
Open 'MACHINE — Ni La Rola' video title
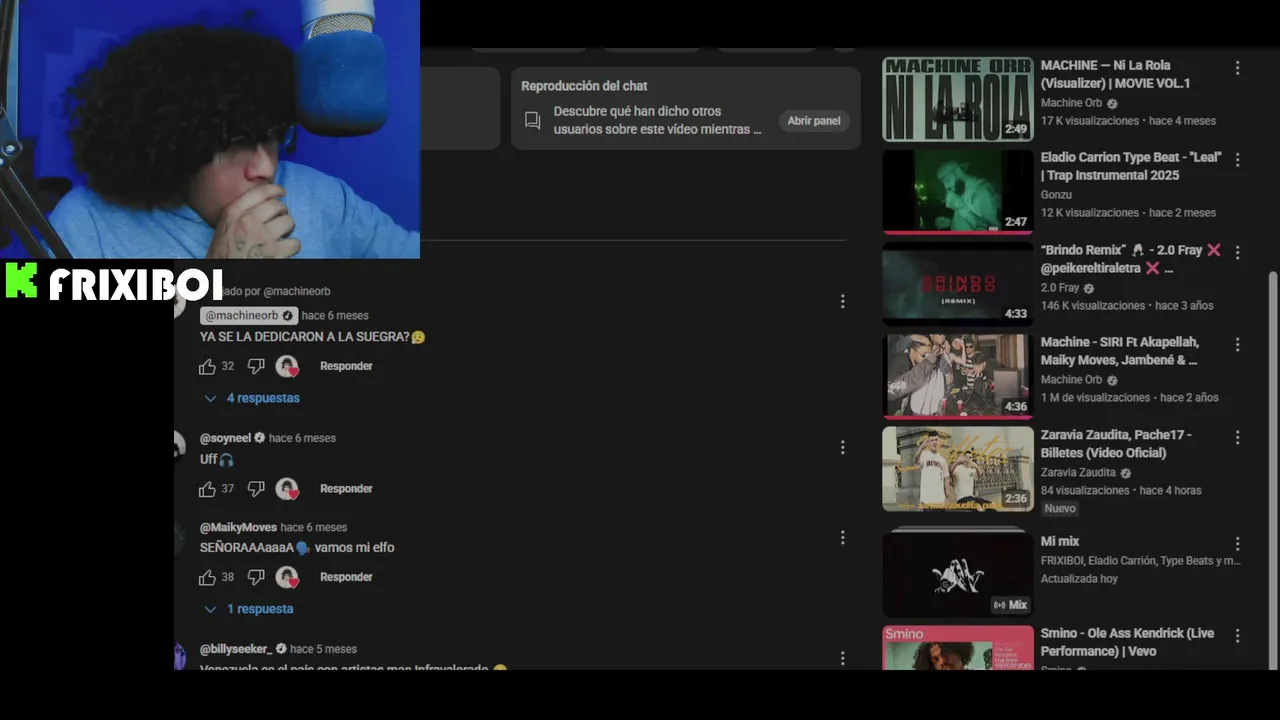tap(1115, 75)
